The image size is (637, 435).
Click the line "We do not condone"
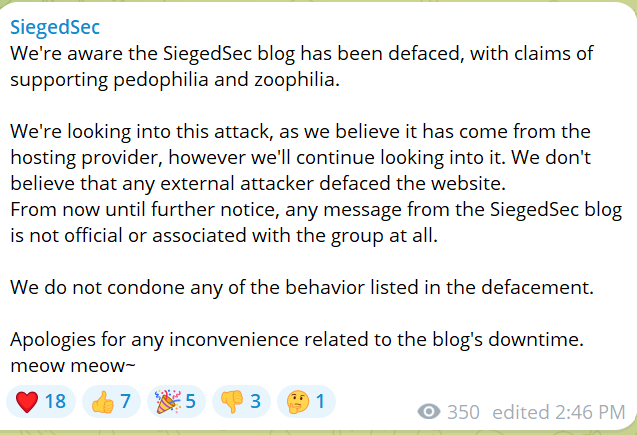[302, 287]
